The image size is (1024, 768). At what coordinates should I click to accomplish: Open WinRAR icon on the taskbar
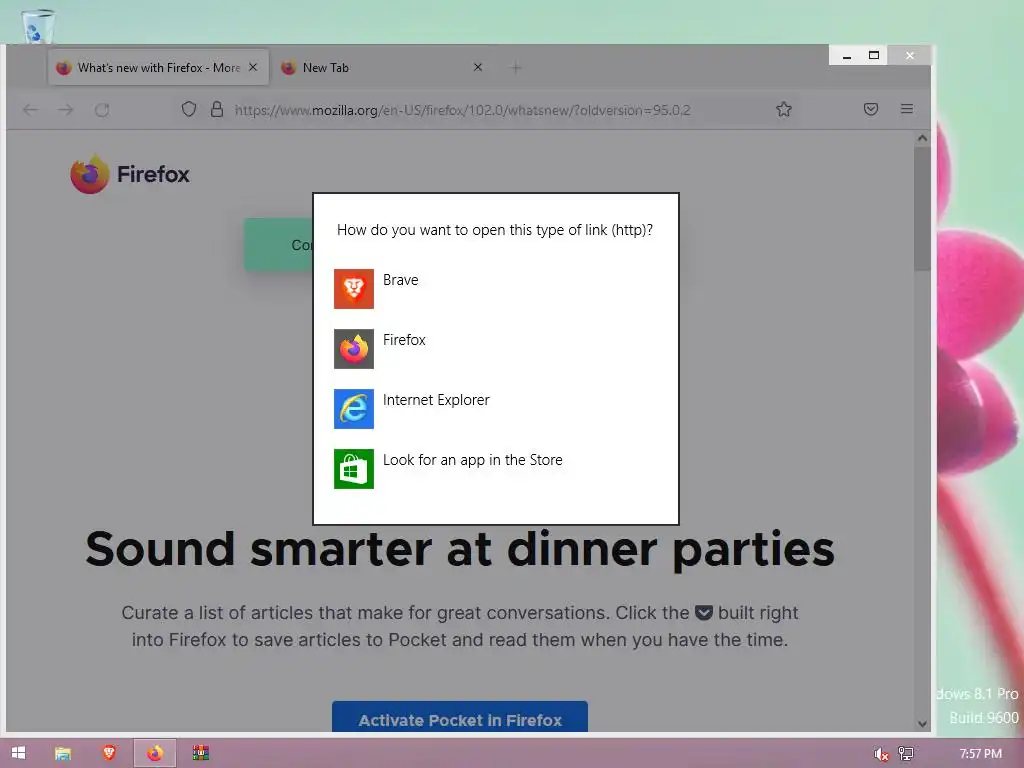[x=200, y=753]
